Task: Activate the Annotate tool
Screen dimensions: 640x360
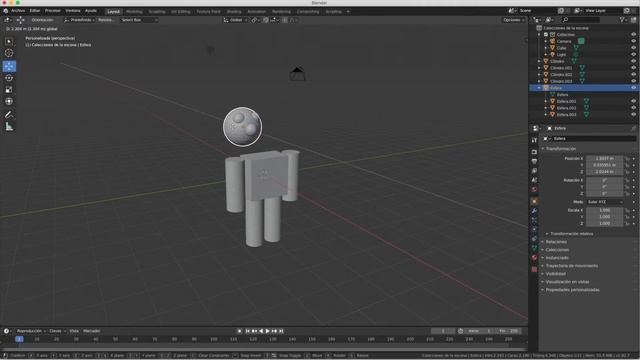Action: [x=9, y=115]
